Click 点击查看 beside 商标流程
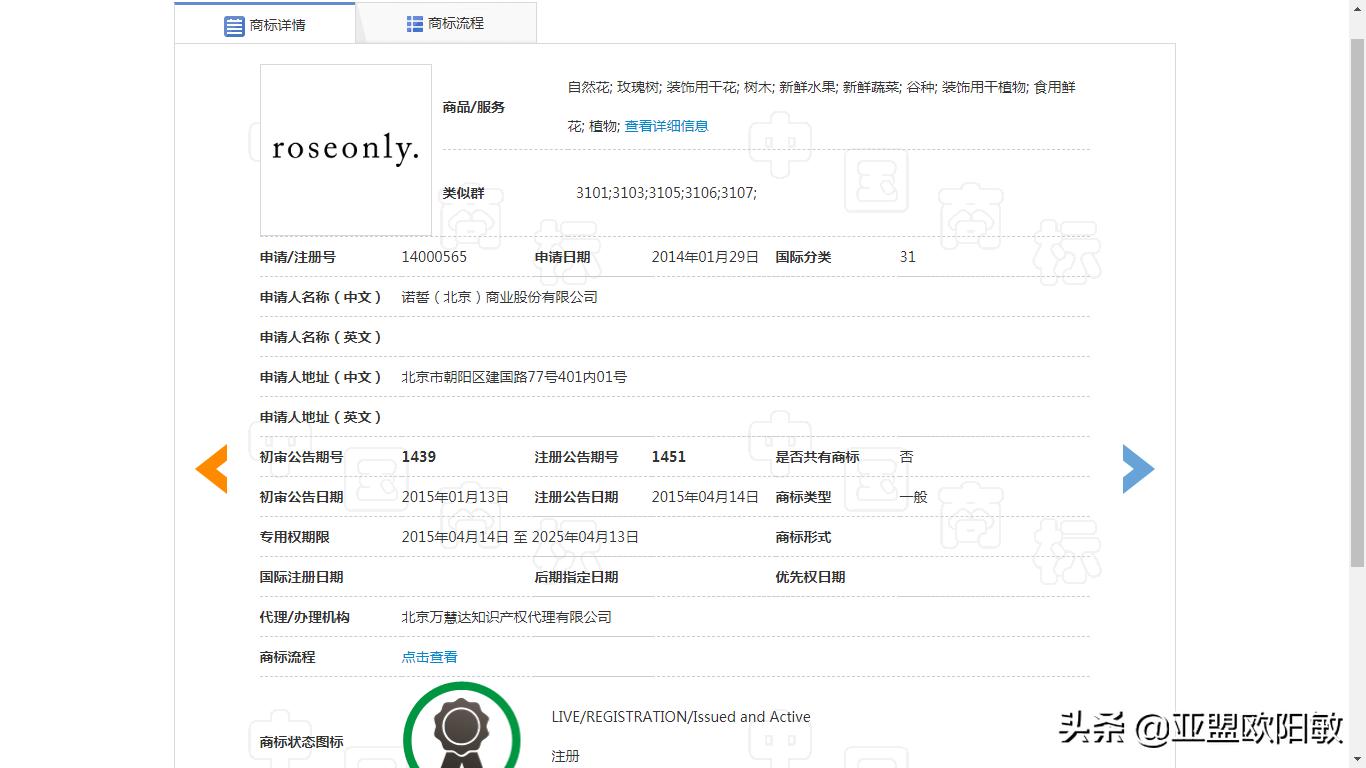This screenshot has width=1366, height=768. [x=428, y=657]
